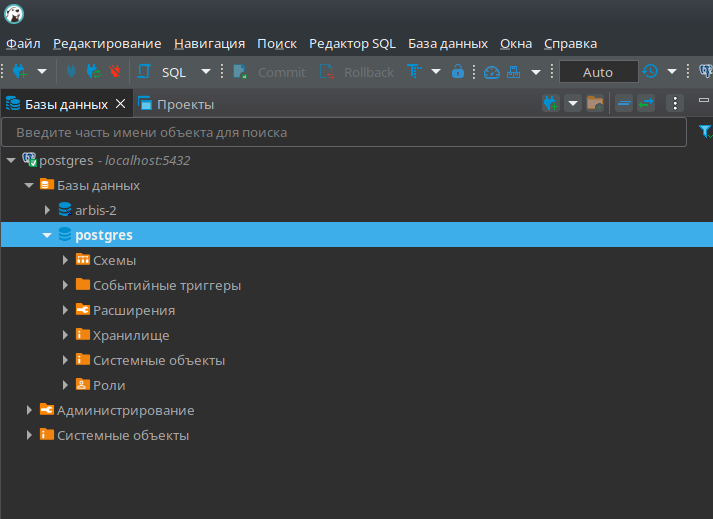713x519 pixels.
Task: Click highlighted postgres database icon
Action: [65, 234]
